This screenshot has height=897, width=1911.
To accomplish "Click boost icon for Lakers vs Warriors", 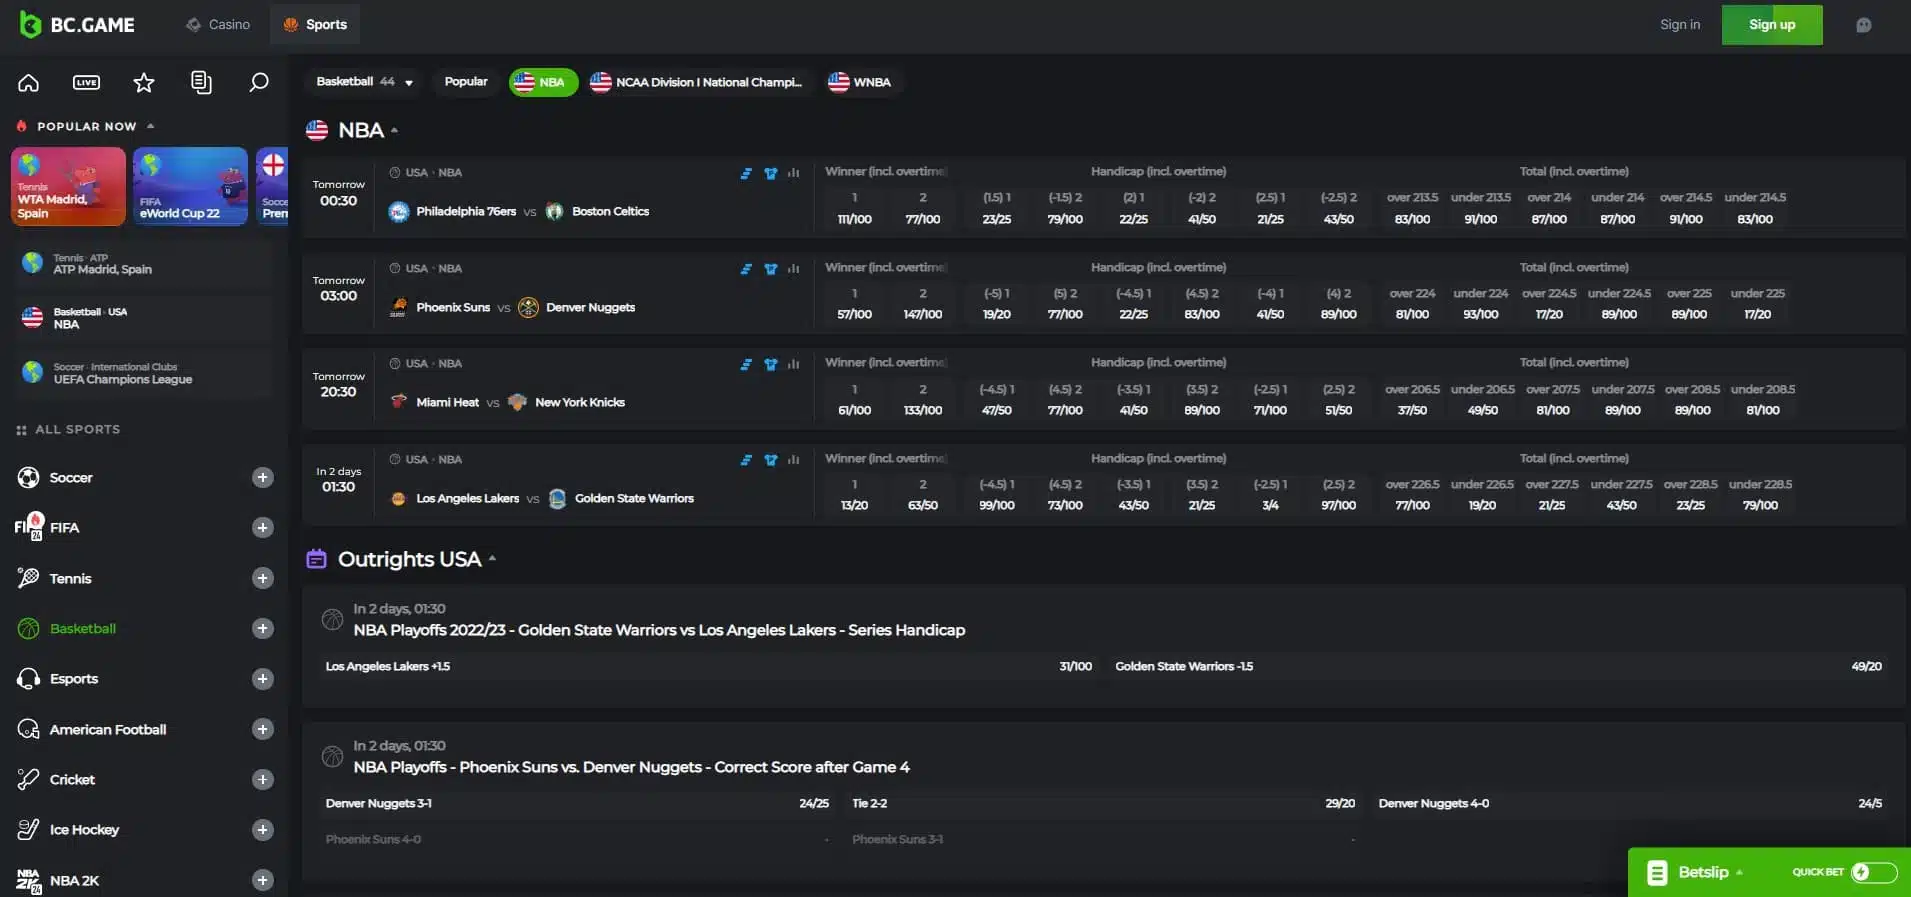I will (746, 460).
